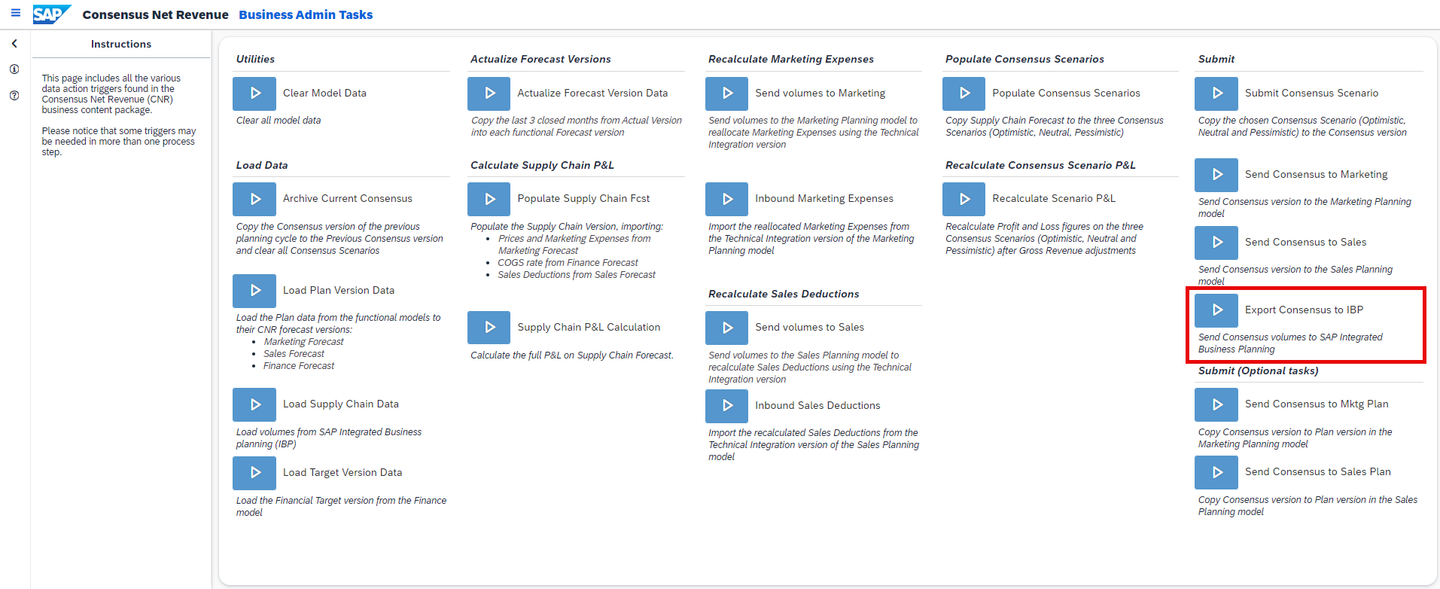
Task: Run Send Consensus to Marketing play button
Action: (x=1217, y=175)
